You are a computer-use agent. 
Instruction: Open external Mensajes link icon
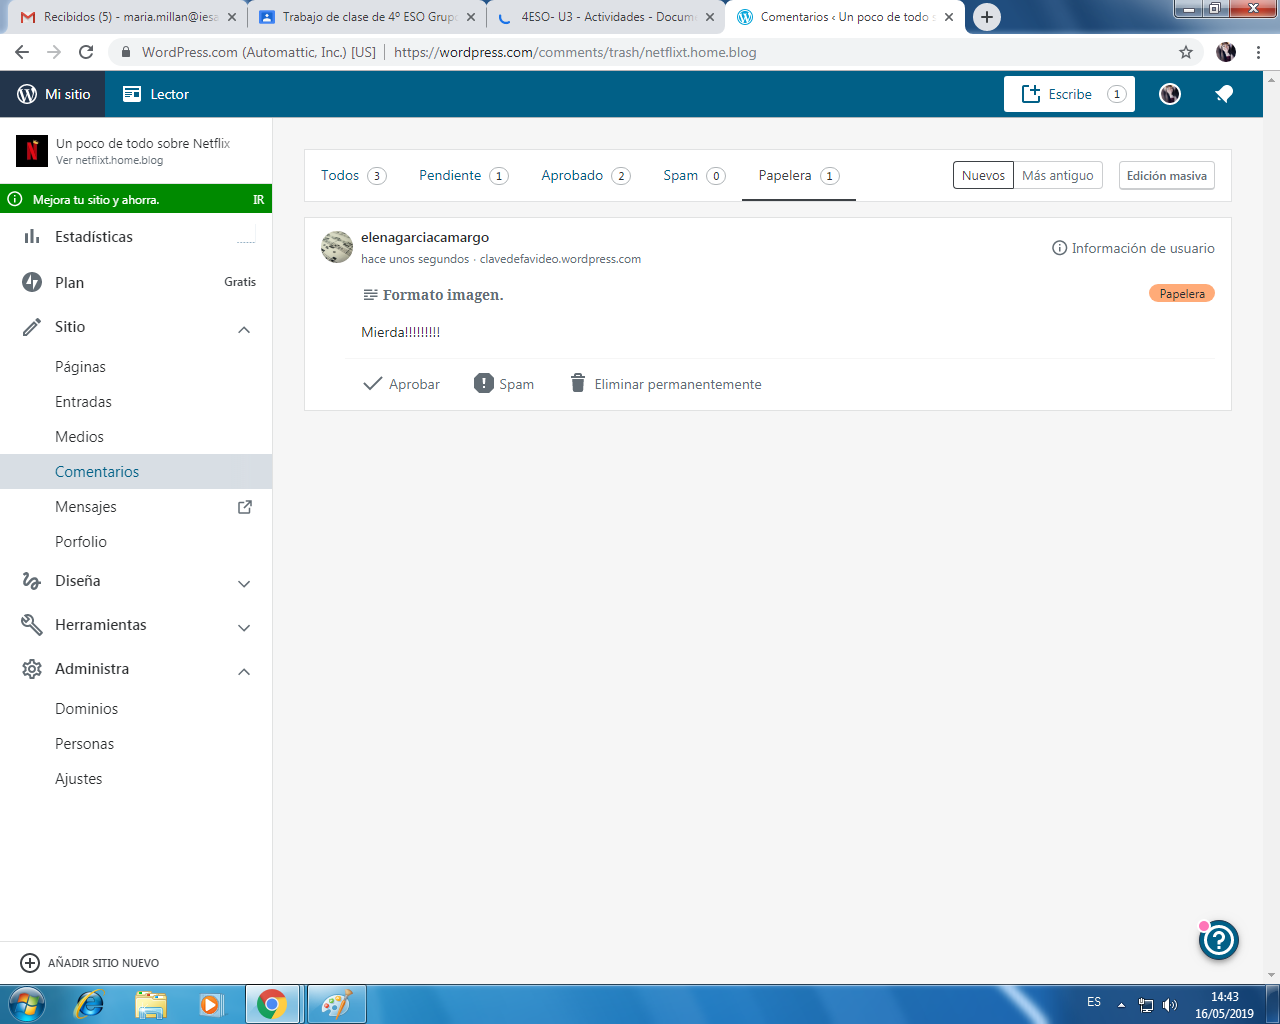click(244, 507)
